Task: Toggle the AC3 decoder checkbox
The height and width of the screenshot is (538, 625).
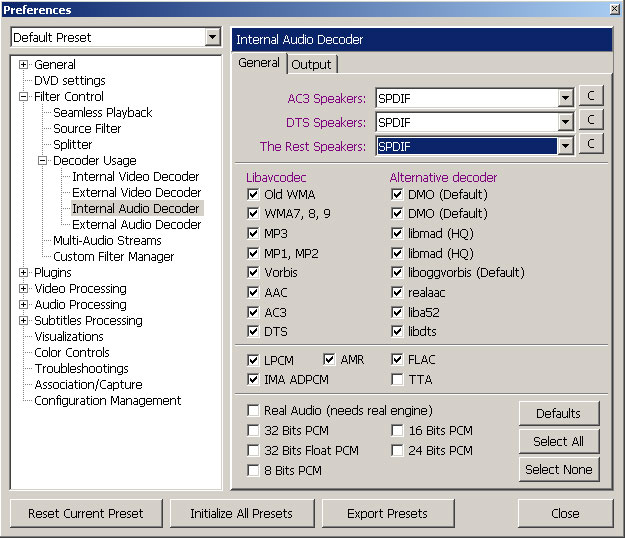Action: pyautogui.click(x=253, y=312)
